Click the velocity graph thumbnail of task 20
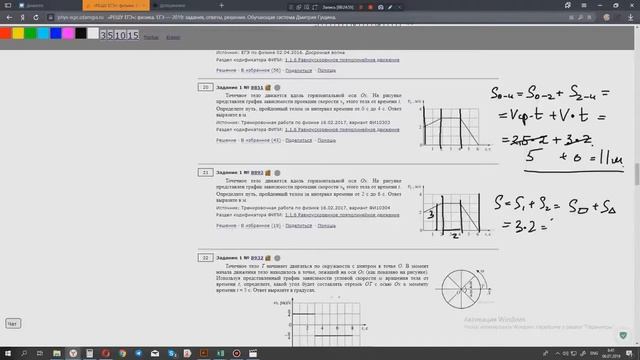The image size is (640, 360). [x=450, y=125]
